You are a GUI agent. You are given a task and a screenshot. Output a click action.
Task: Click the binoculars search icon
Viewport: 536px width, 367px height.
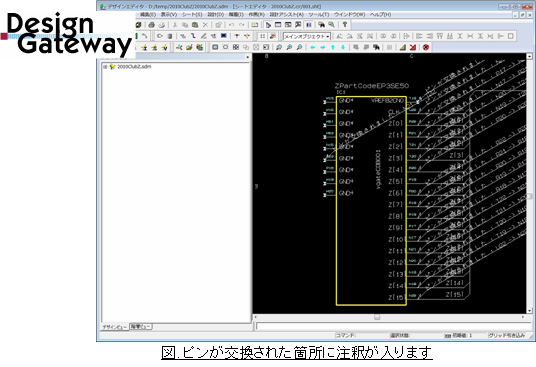click(321, 25)
